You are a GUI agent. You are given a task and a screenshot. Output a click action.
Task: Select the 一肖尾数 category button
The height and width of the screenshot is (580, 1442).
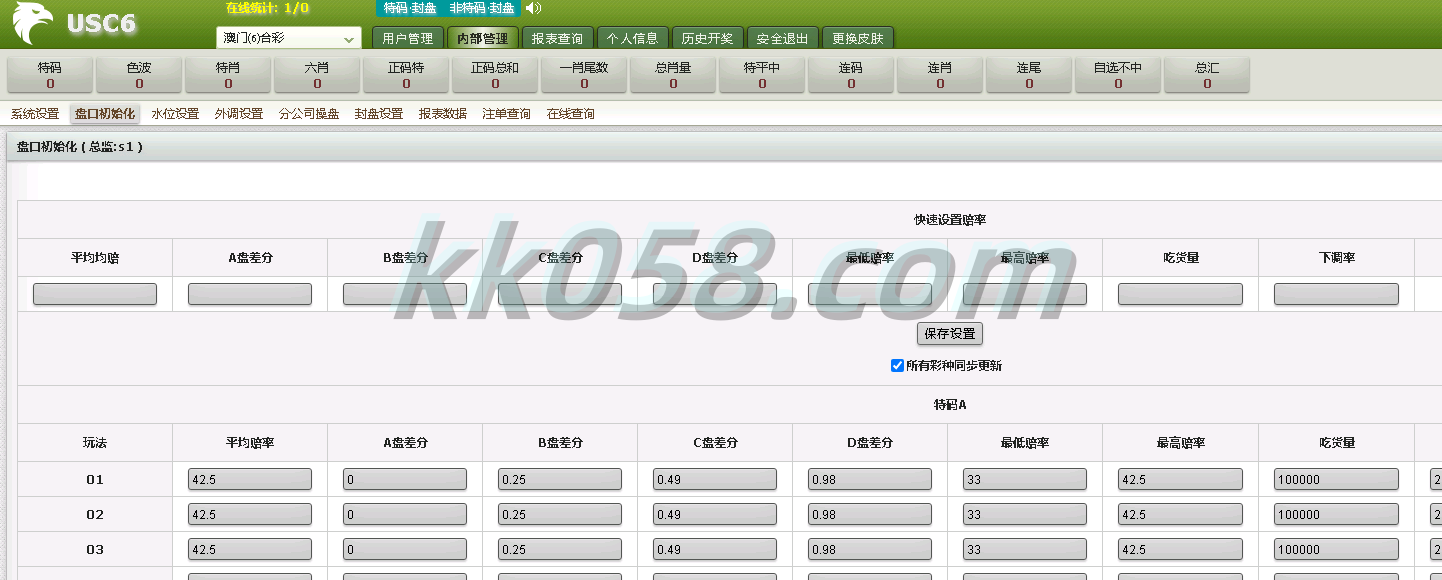pos(584,75)
